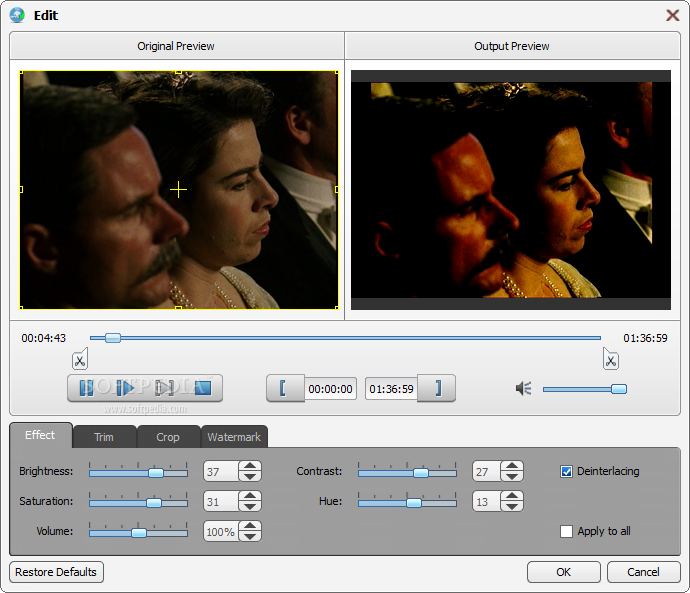This screenshot has width=690, height=593.
Task: Close the Edit dialog
Action: 672,15
